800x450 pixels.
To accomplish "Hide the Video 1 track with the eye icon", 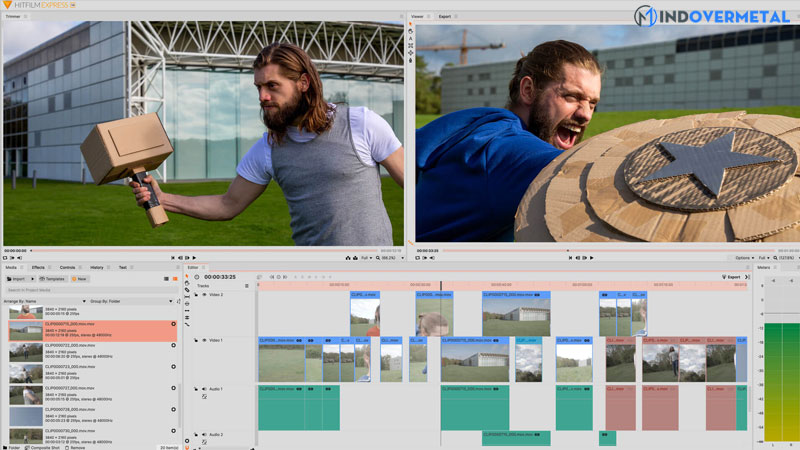I will pyautogui.click(x=204, y=341).
